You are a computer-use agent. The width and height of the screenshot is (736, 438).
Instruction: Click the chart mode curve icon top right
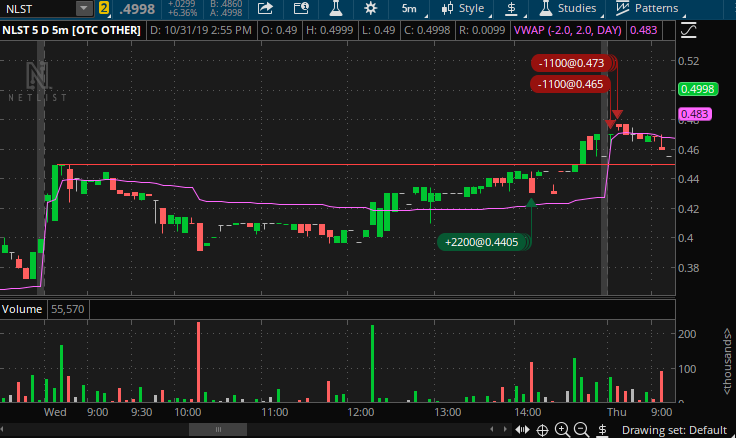688,31
